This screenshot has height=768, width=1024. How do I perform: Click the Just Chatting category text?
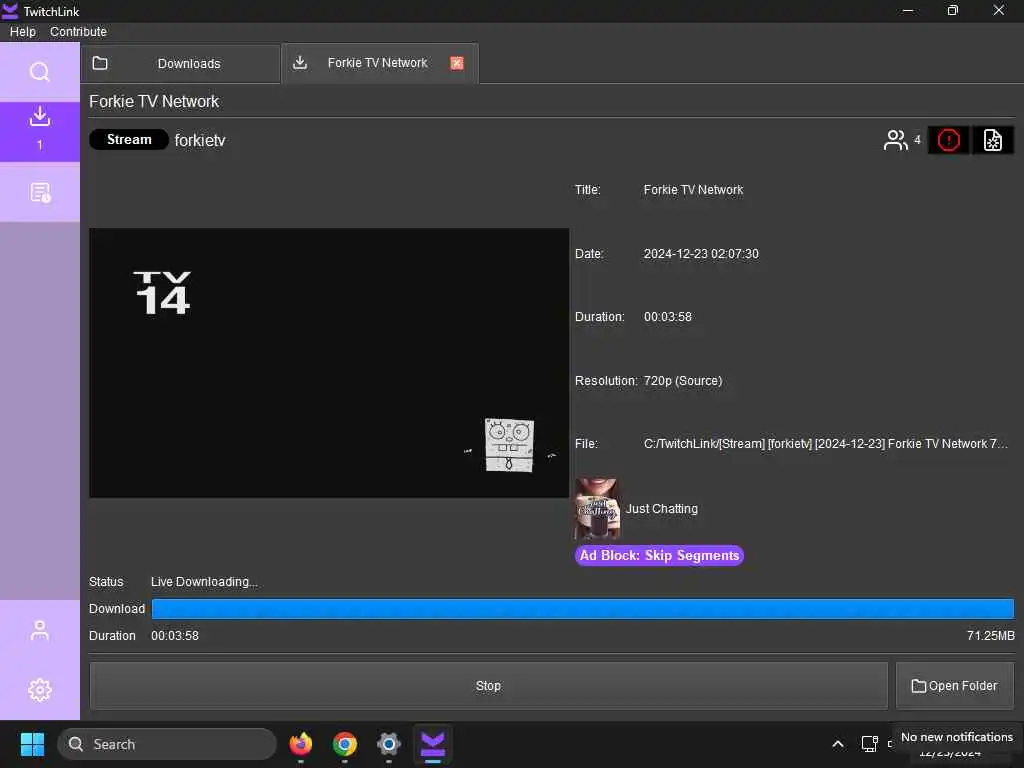(662, 509)
